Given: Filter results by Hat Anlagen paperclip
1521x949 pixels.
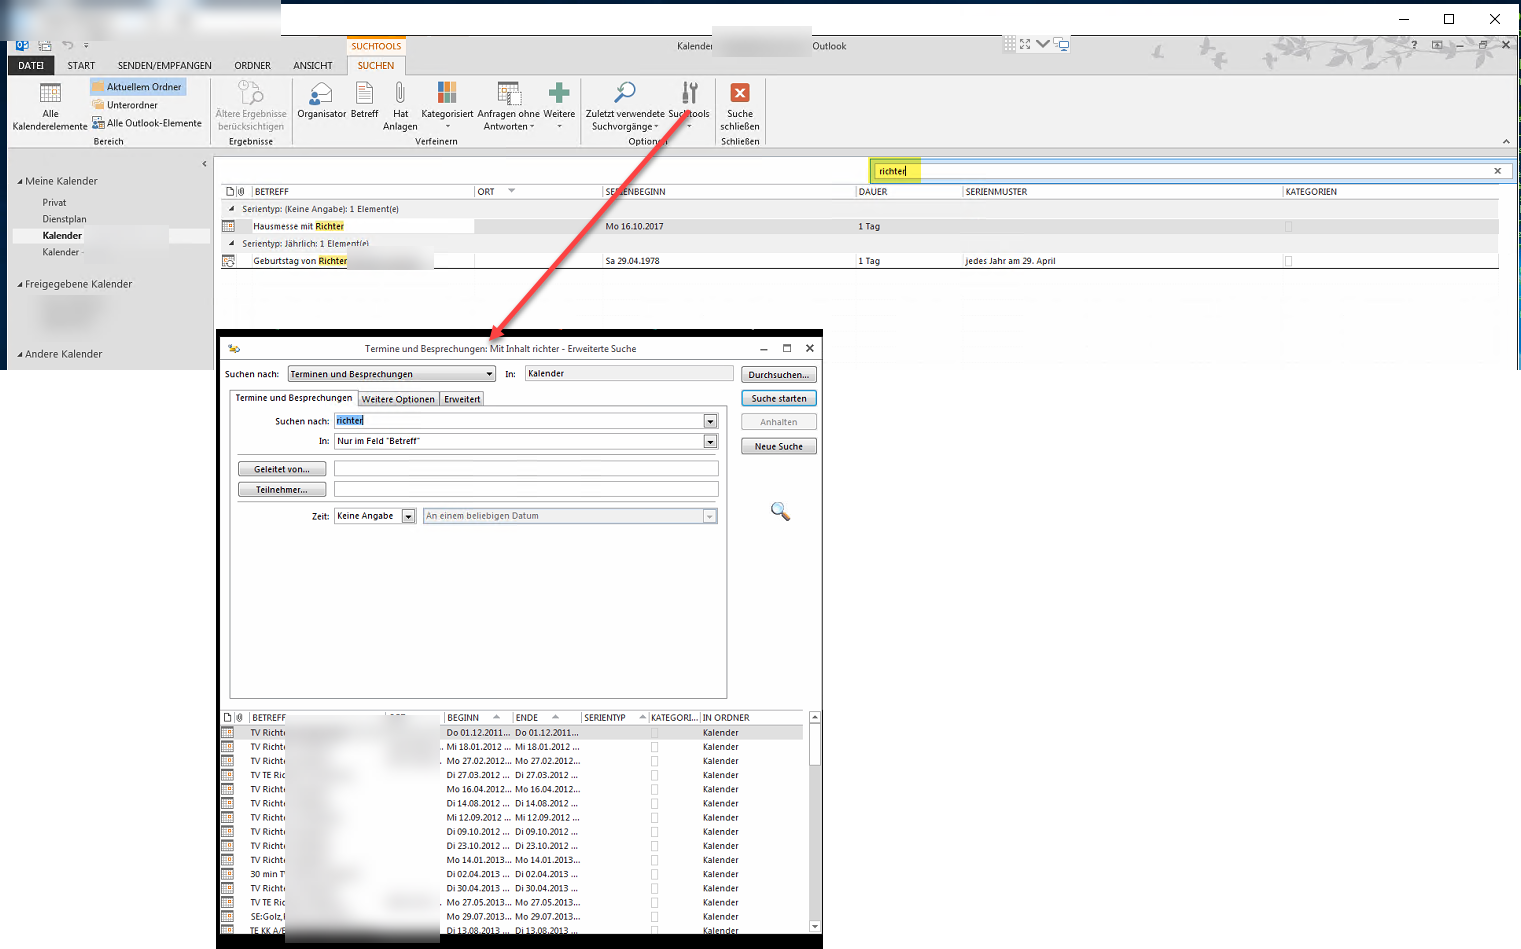Looking at the screenshot, I should tap(400, 106).
